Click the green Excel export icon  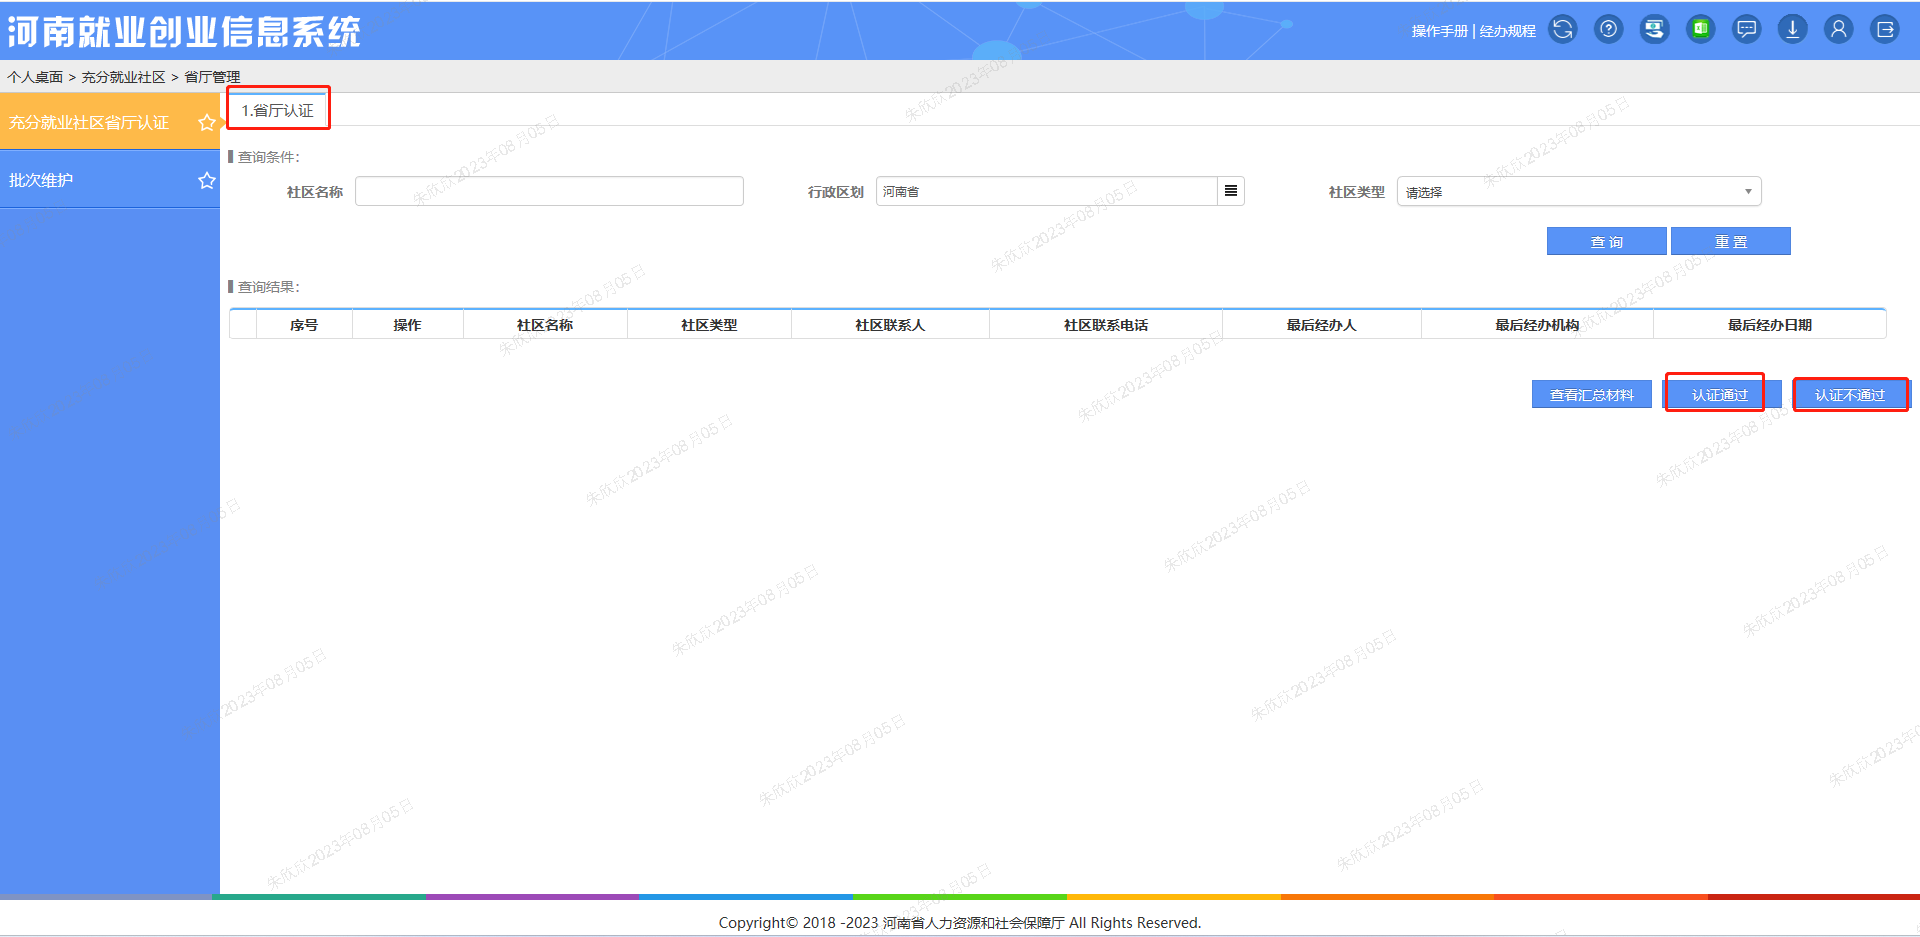click(x=1700, y=29)
